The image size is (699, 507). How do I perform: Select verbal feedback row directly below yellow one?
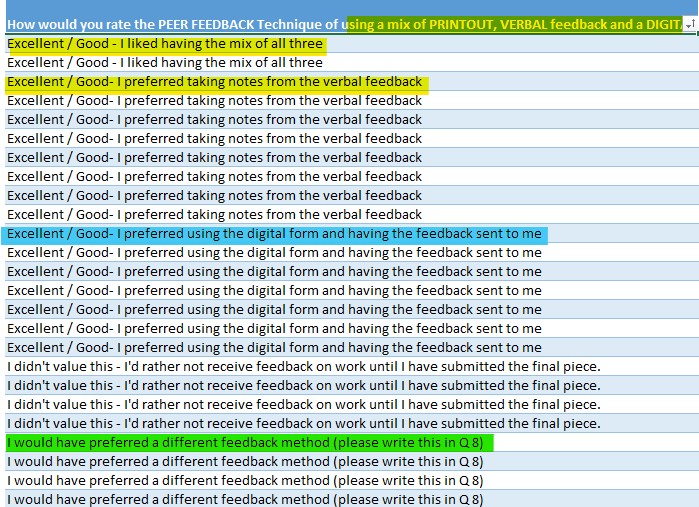pos(215,101)
